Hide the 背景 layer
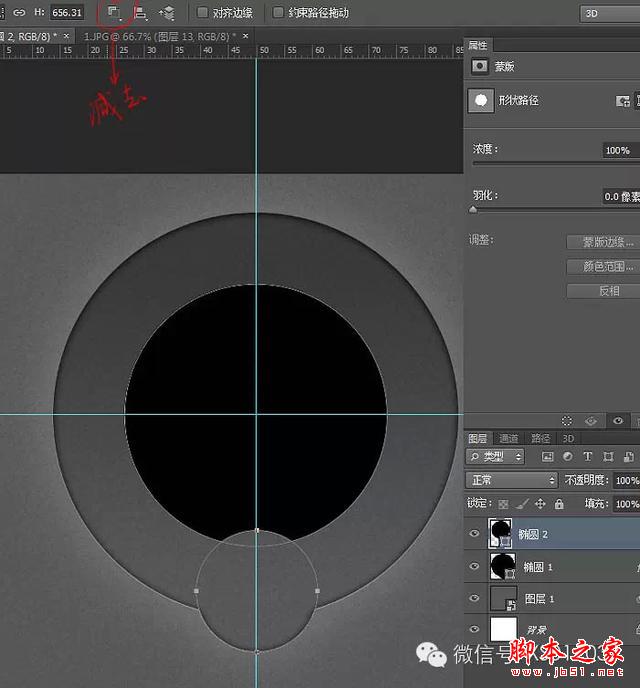Screen dimensions: 640x688 474,629
